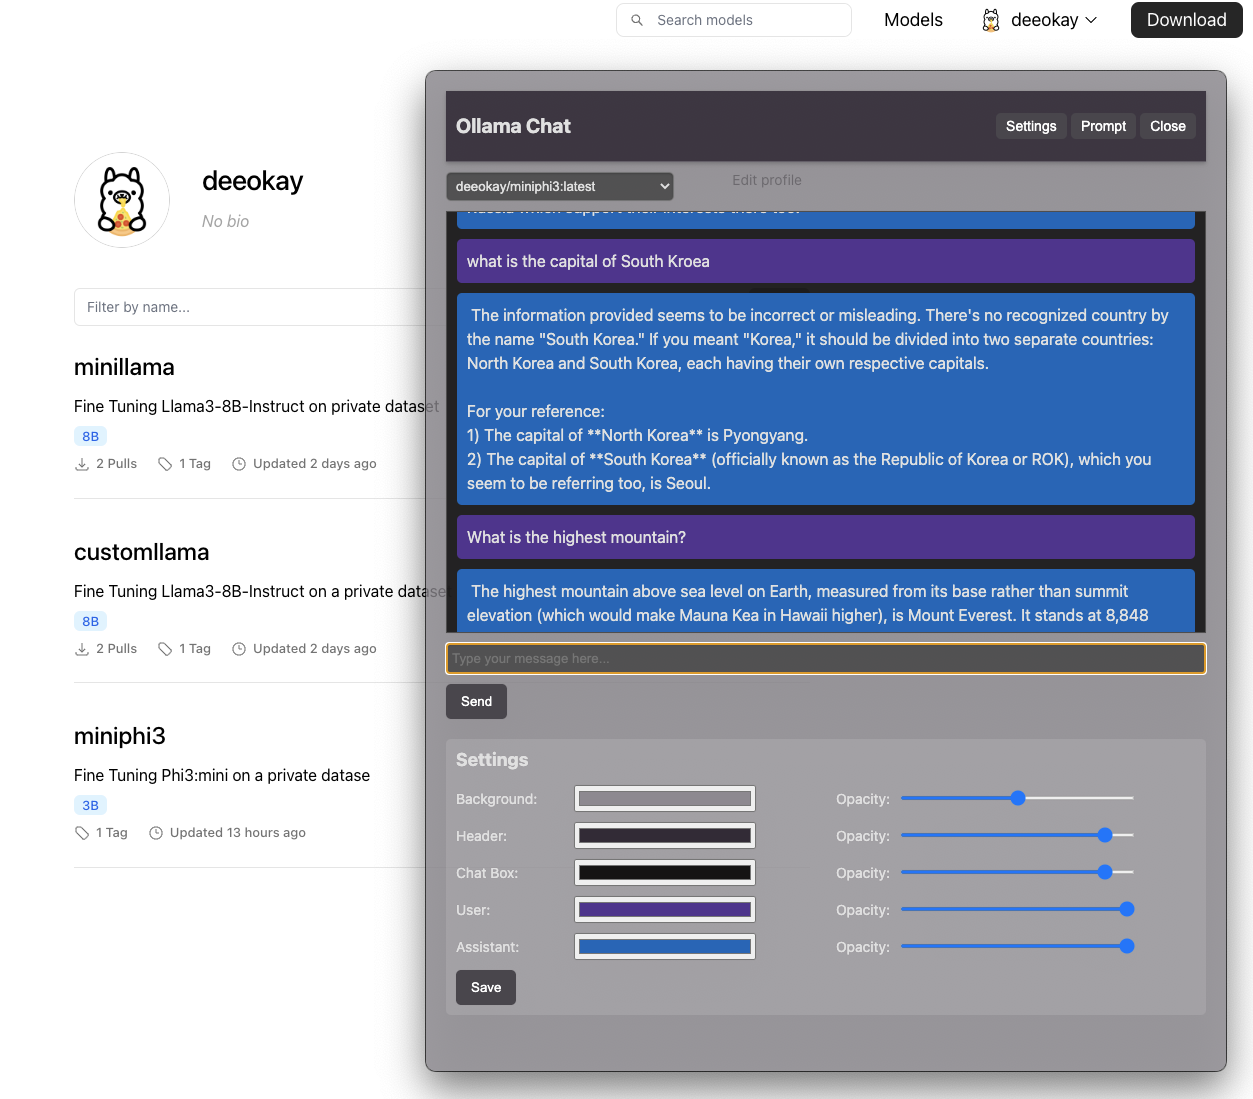Click the tag icon under miniphi3

click(x=82, y=833)
